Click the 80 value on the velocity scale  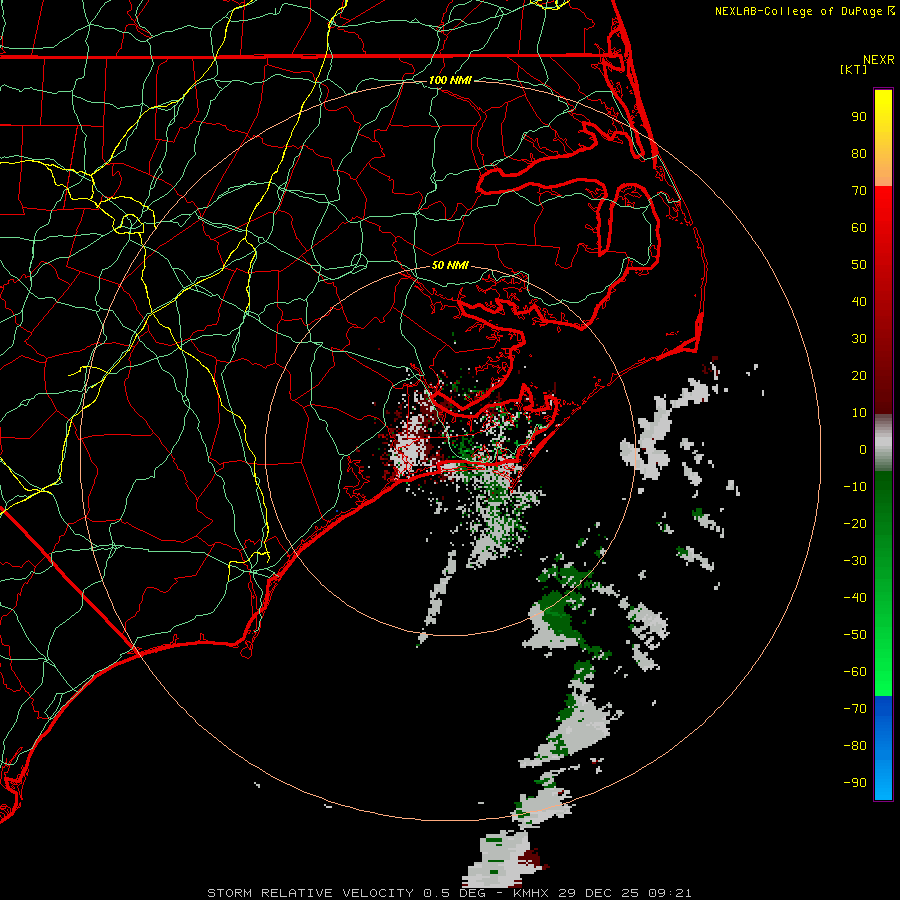click(859, 153)
